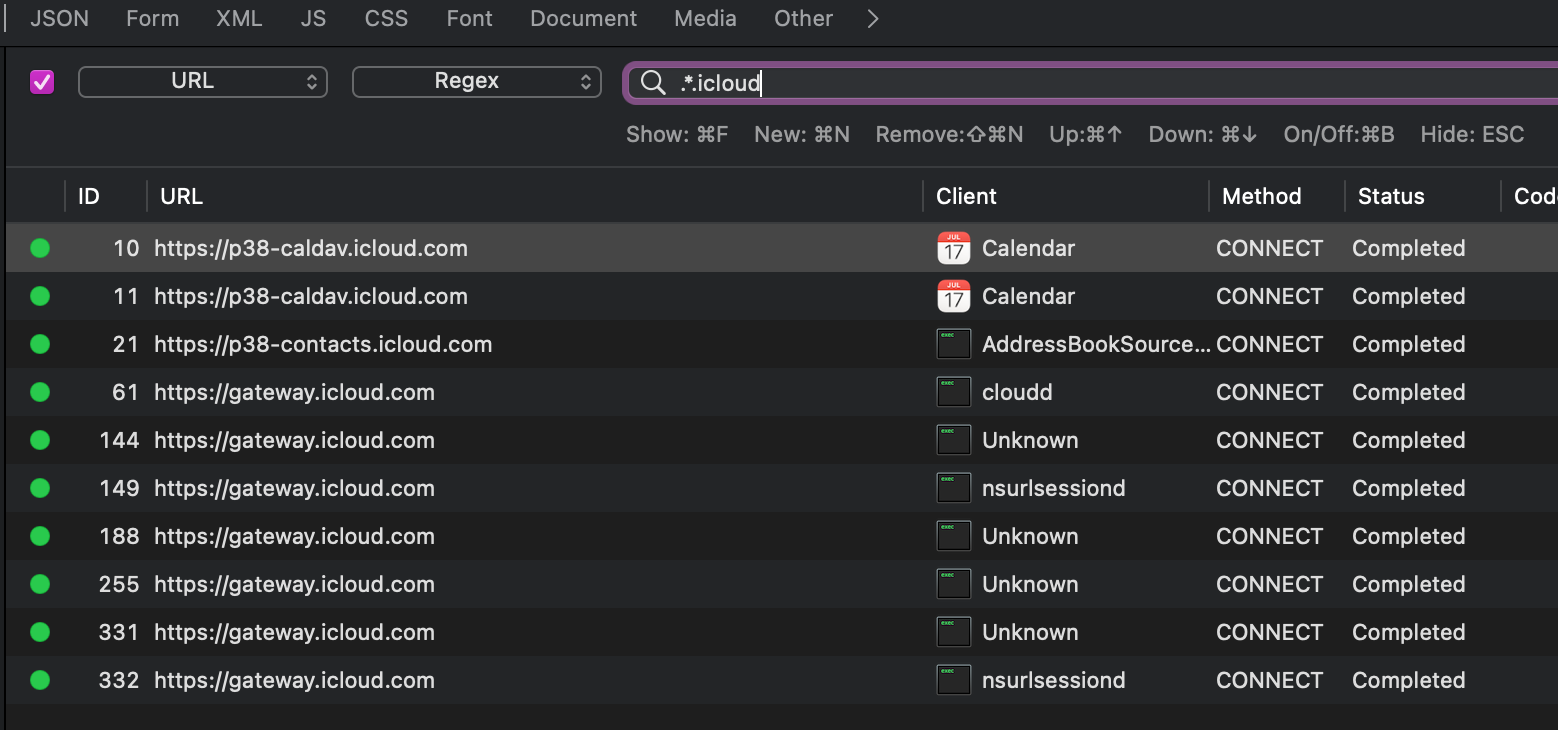Click green status dot of request 10
The height and width of the screenshot is (730, 1558).
40,248
